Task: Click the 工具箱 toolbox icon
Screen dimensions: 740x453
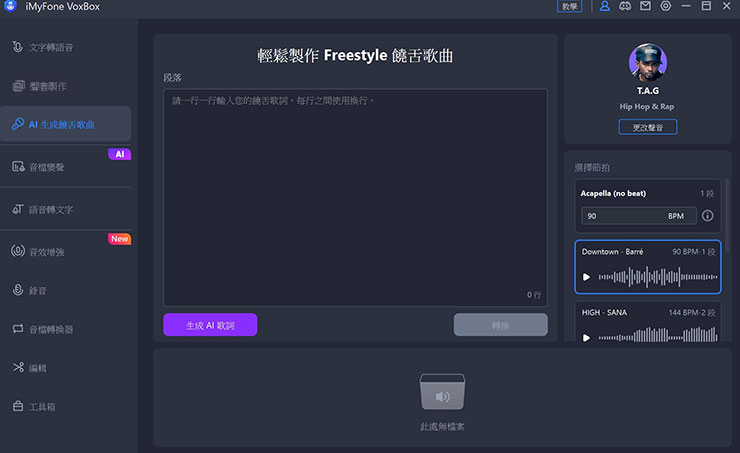Action: tap(18, 406)
